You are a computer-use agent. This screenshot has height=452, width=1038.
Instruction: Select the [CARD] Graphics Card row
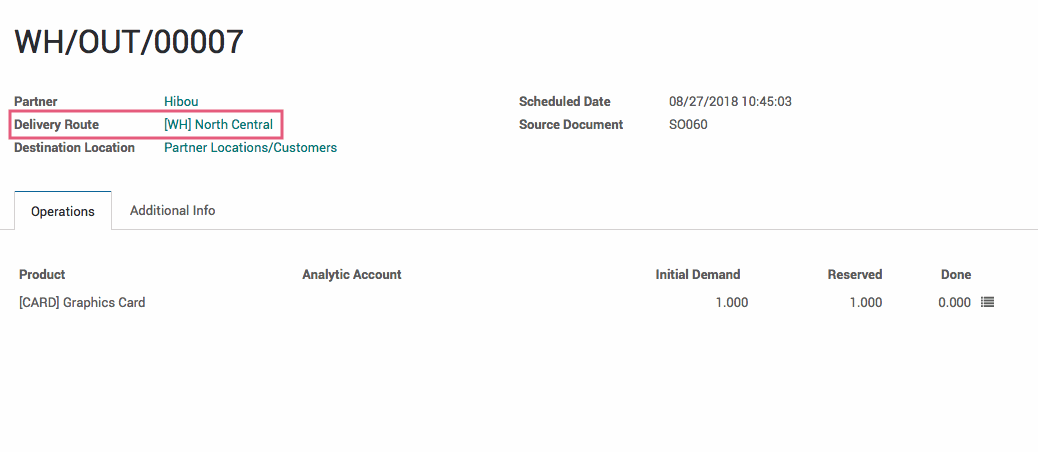[507, 302]
